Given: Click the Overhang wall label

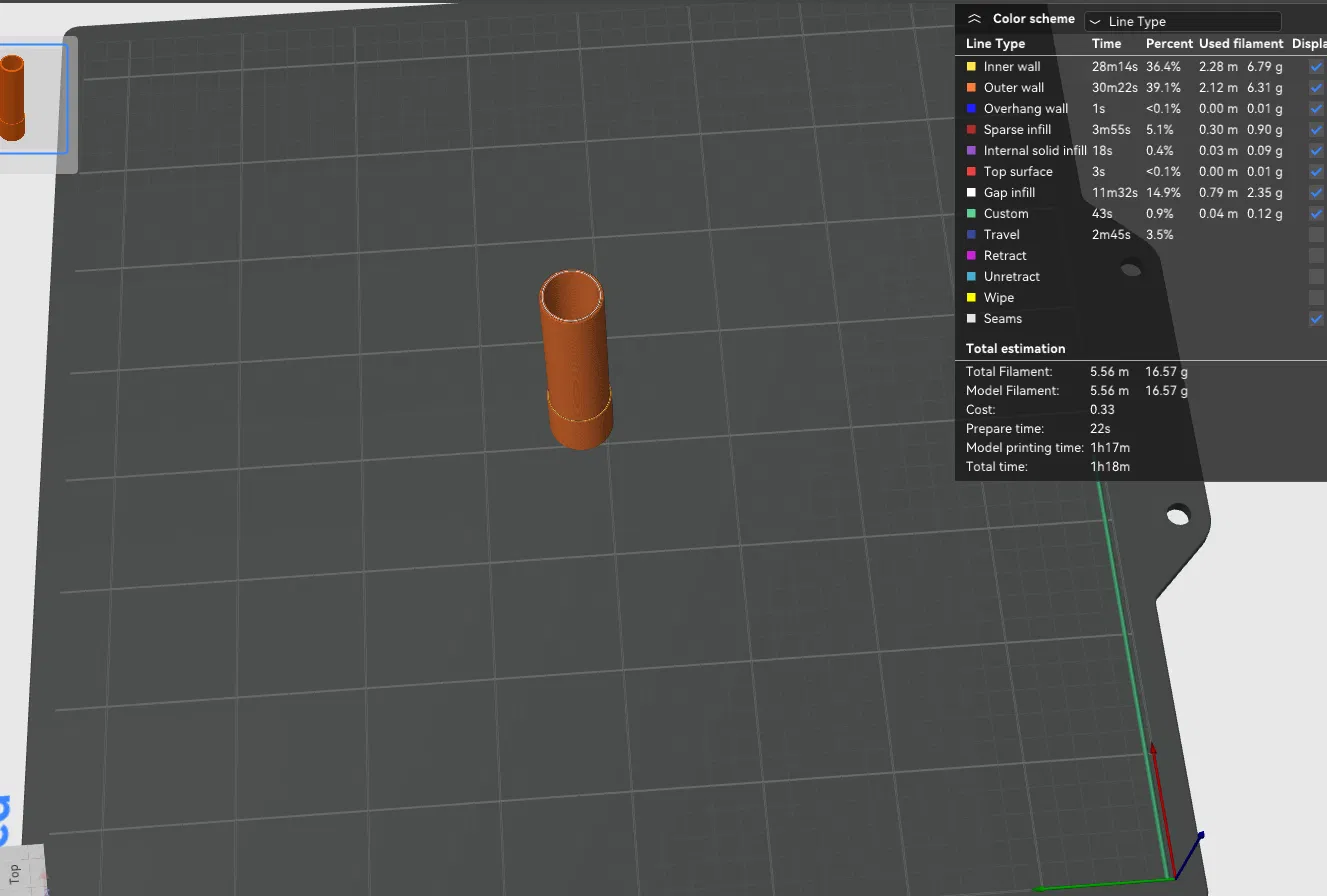Looking at the screenshot, I should tap(1026, 109).
